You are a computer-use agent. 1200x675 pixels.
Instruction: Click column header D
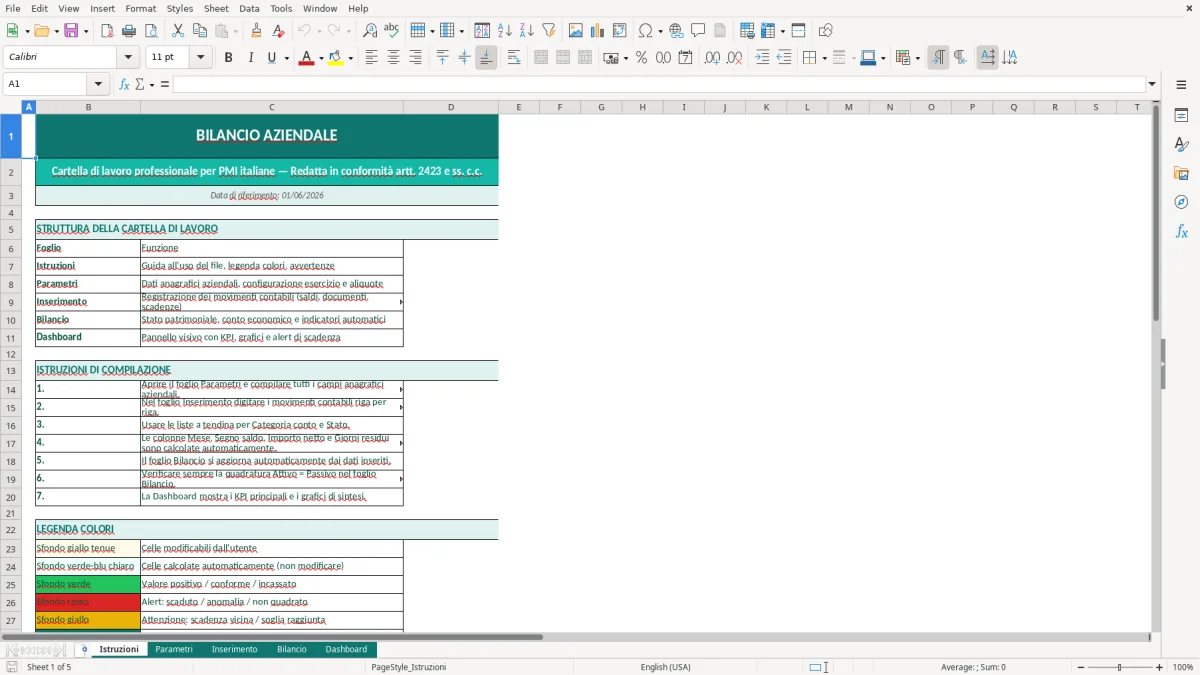click(451, 107)
